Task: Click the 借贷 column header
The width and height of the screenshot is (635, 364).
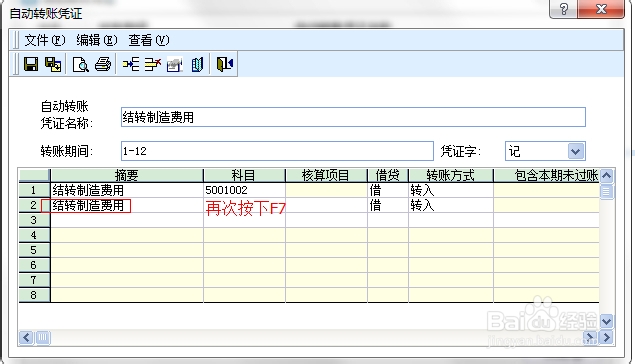Action: coord(388,175)
